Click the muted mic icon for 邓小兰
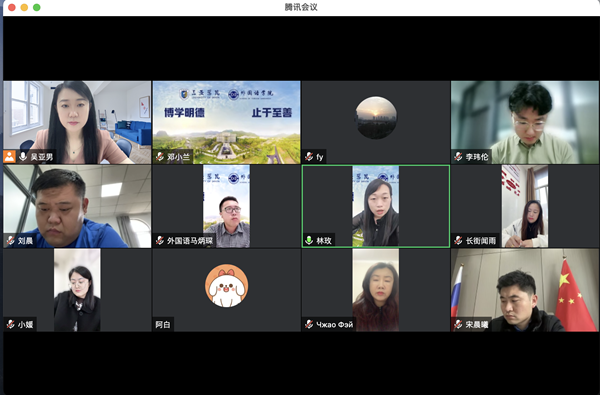The image size is (600, 395). [x=160, y=156]
